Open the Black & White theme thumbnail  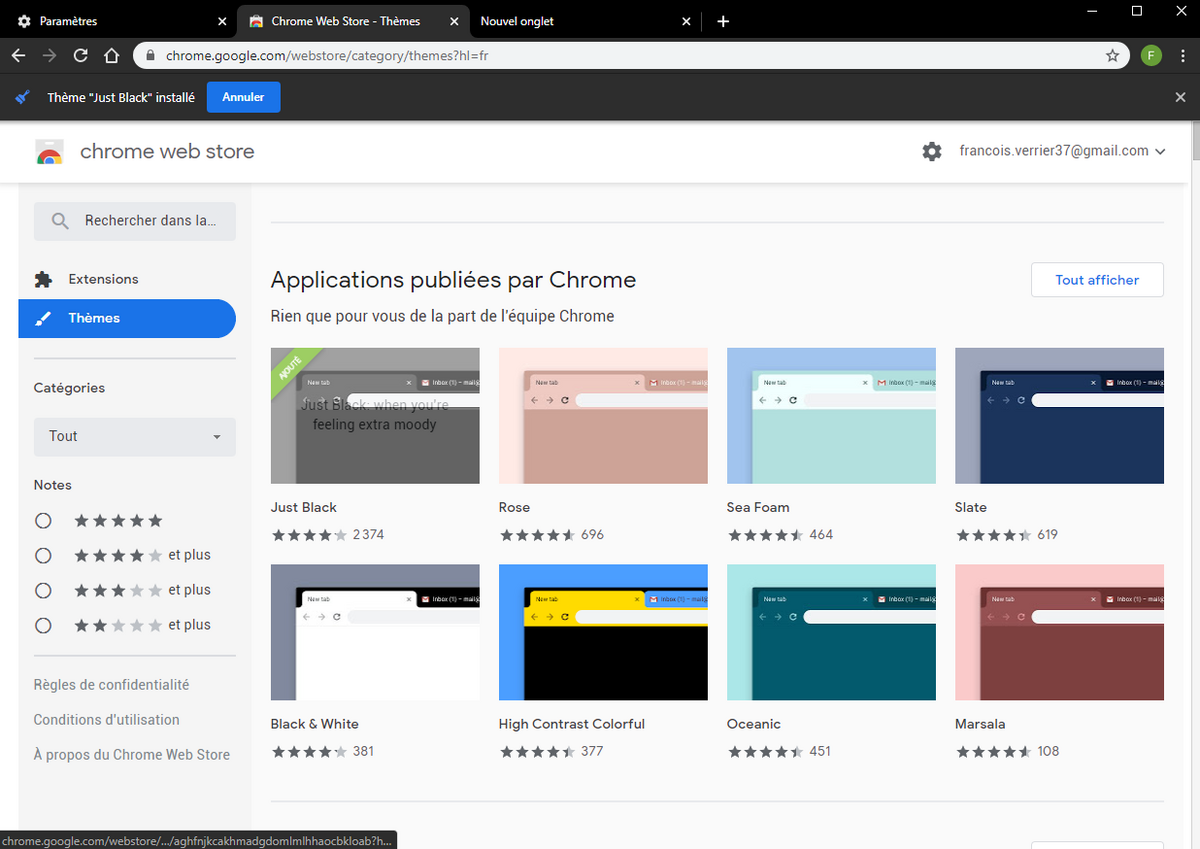(375, 632)
